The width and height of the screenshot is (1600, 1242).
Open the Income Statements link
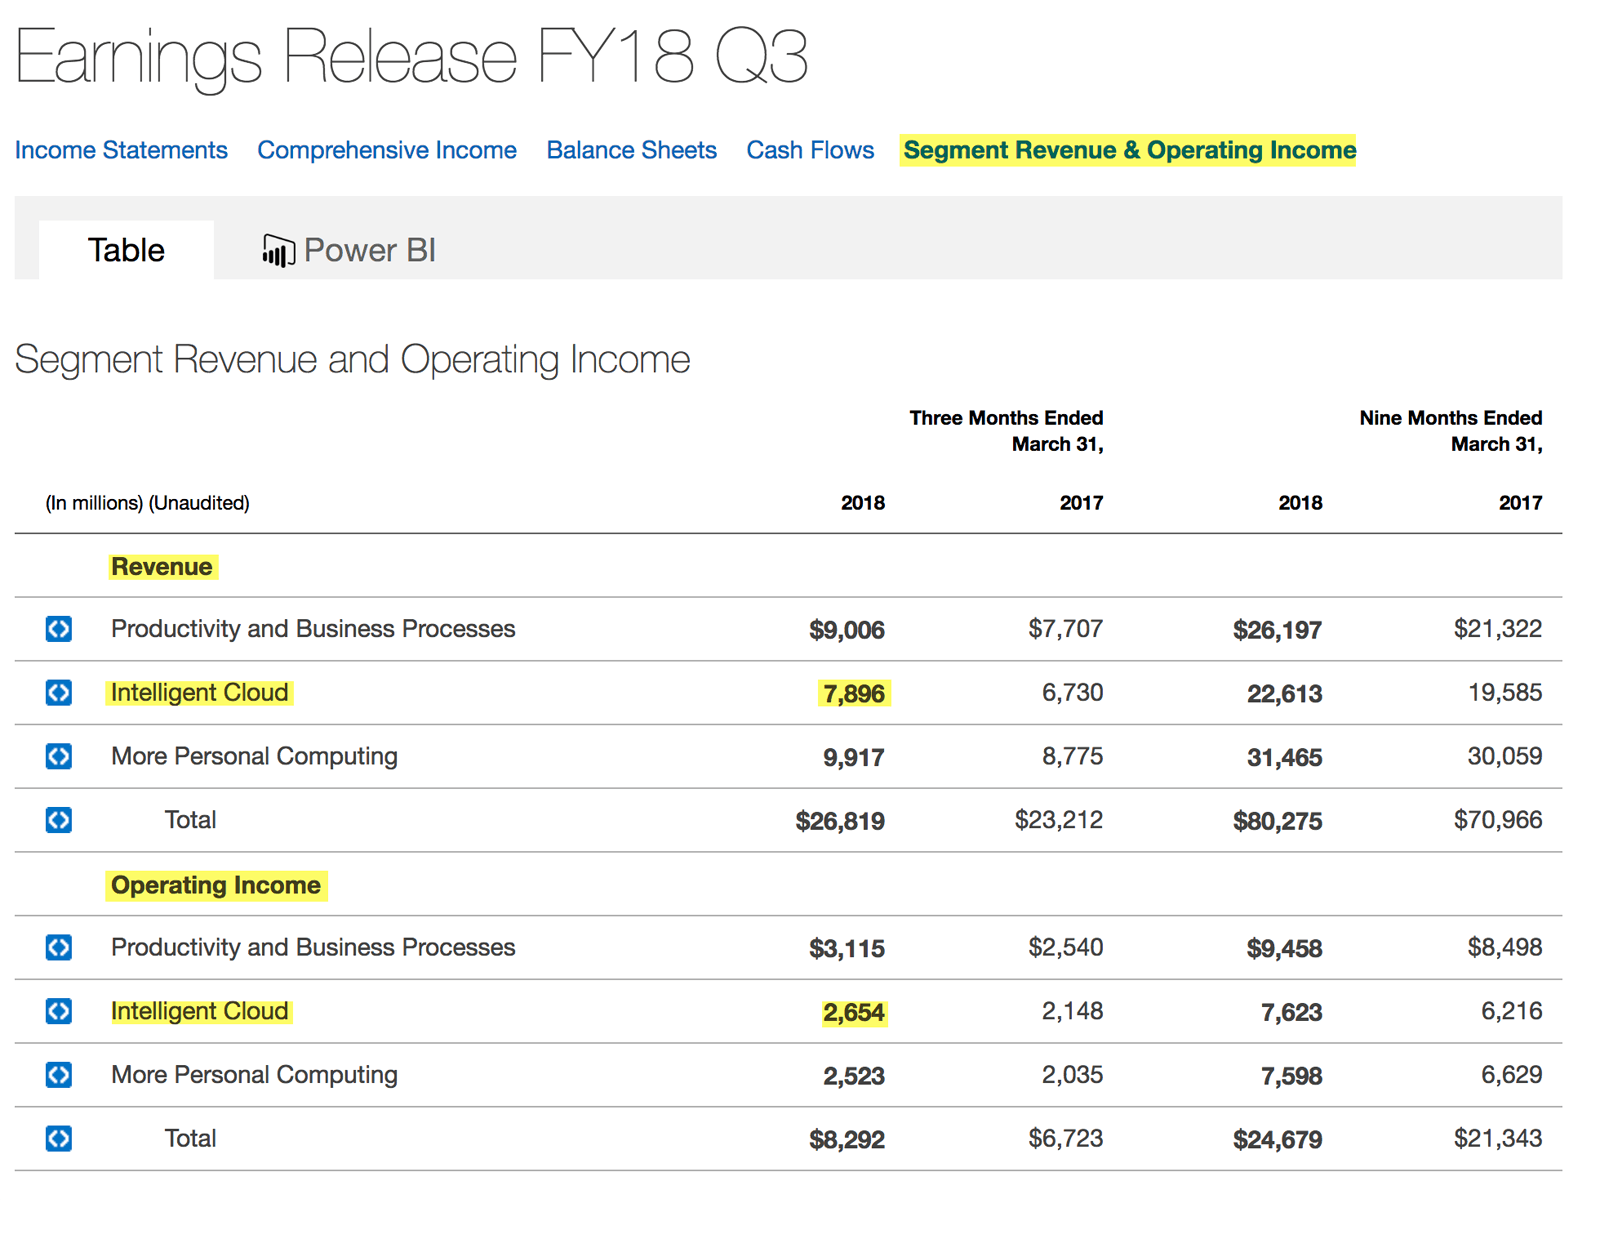click(121, 150)
